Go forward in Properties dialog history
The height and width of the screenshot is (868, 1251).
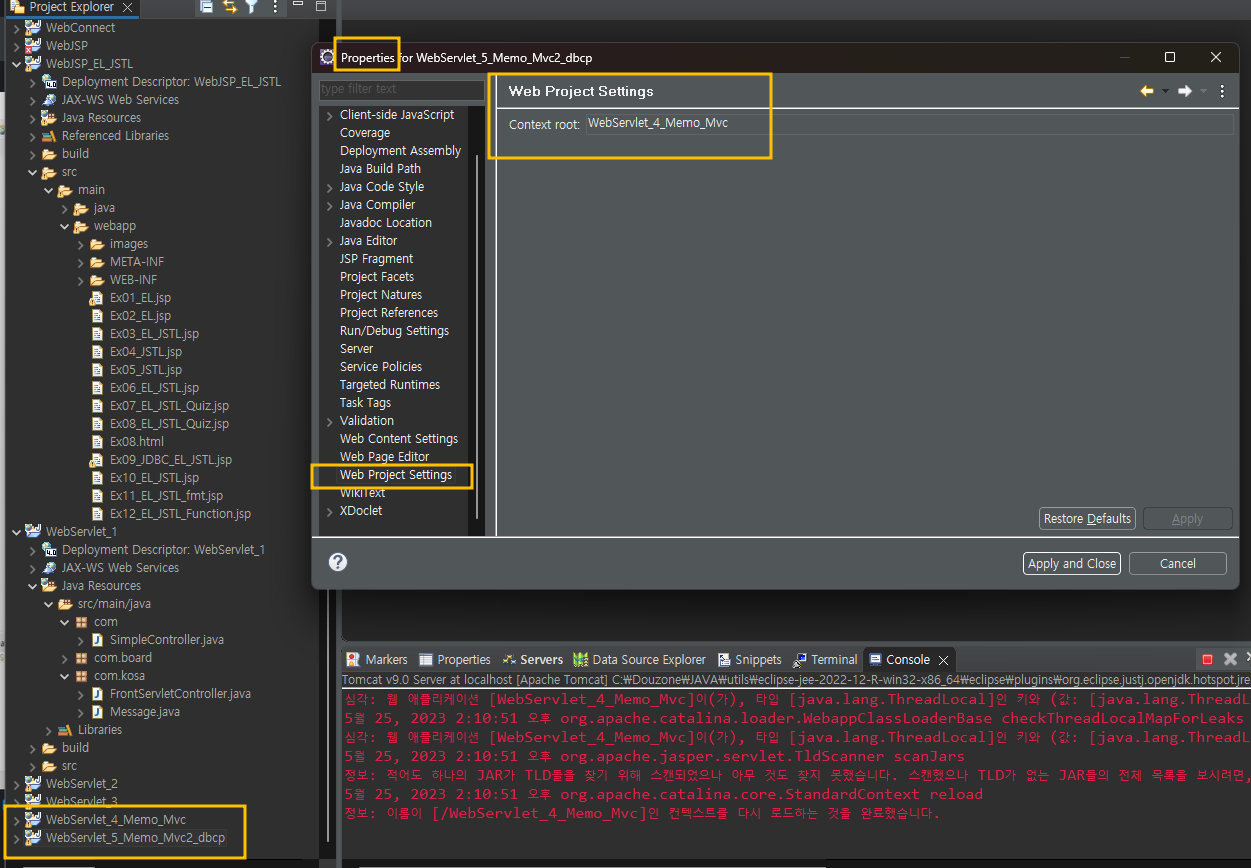coord(1185,91)
